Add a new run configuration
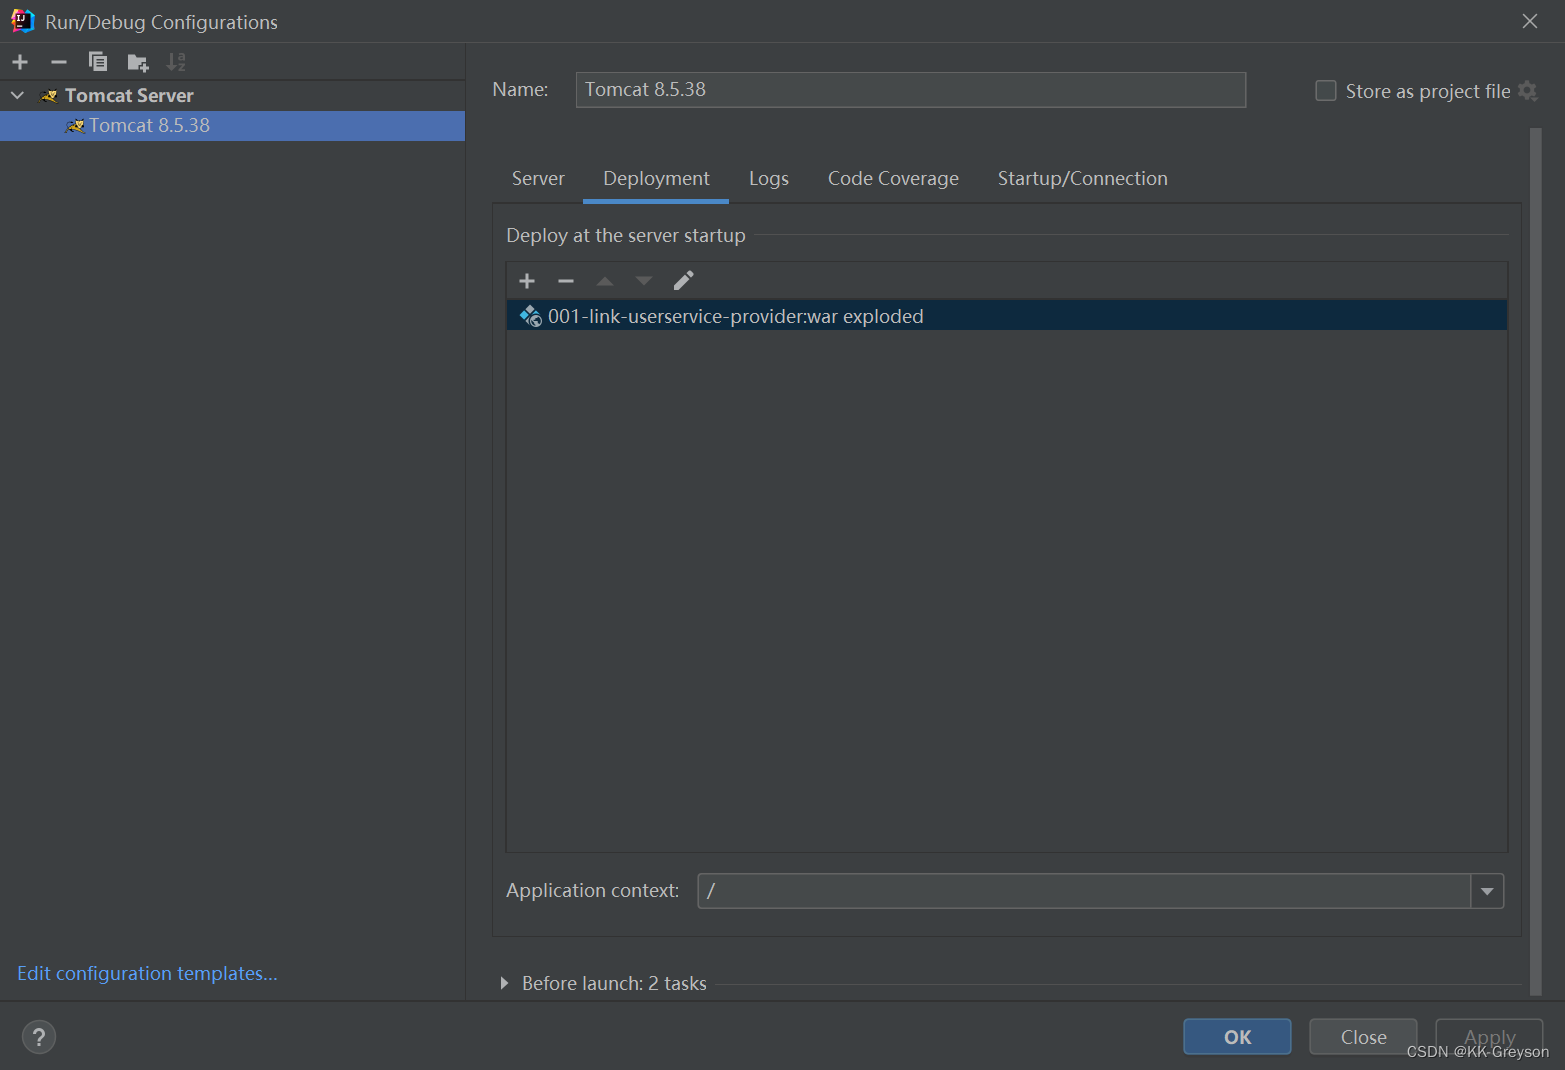1565x1070 pixels. (x=20, y=62)
